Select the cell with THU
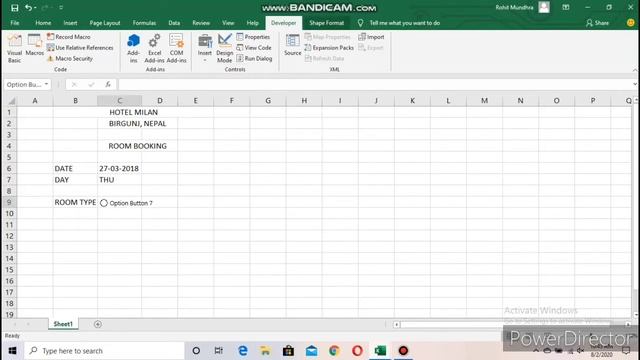The height and width of the screenshot is (360, 640). coord(119,180)
